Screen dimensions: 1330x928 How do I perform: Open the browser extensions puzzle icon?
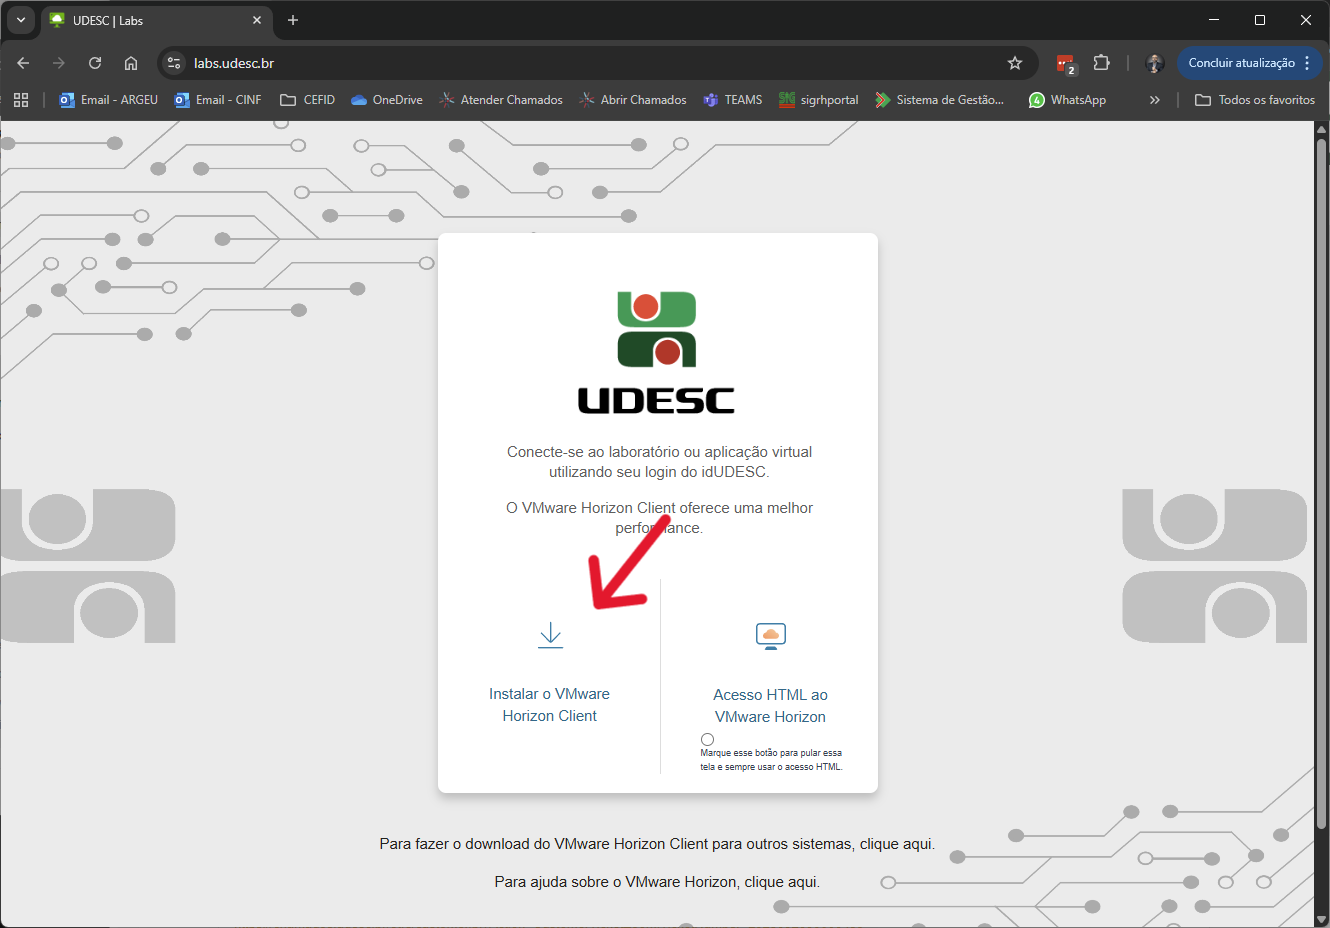click(x=1101, y=63)
